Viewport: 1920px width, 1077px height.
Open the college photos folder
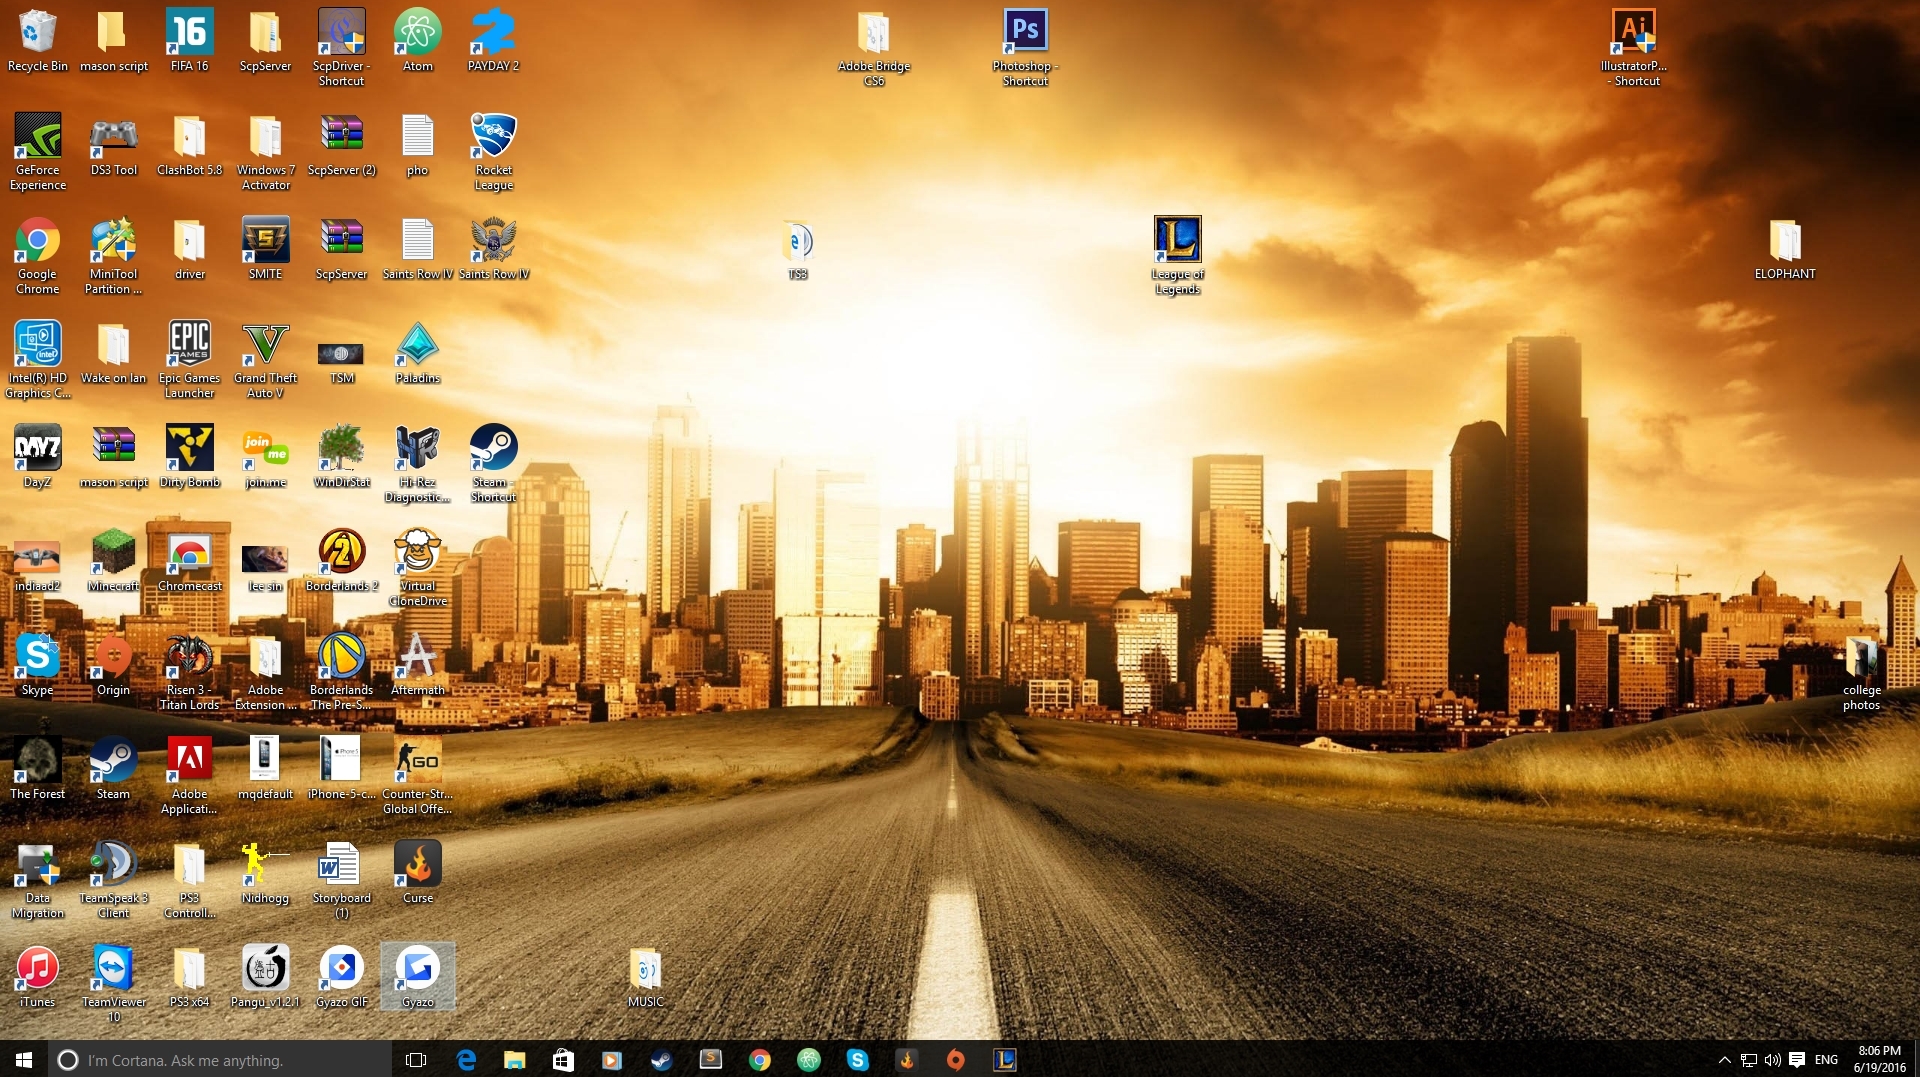point(1861,672)
